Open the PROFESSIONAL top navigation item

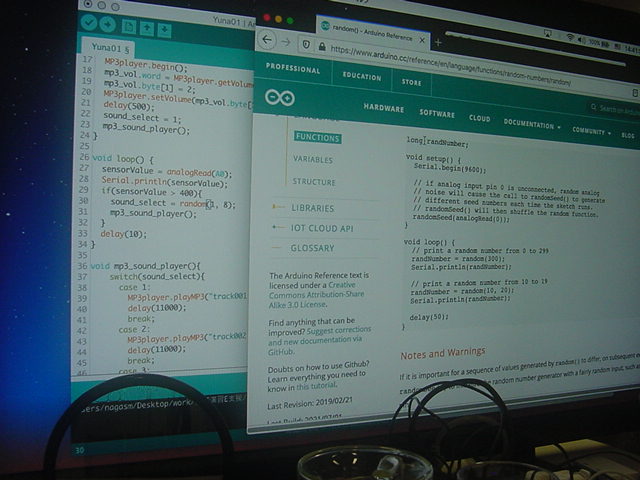coord(293,68)
